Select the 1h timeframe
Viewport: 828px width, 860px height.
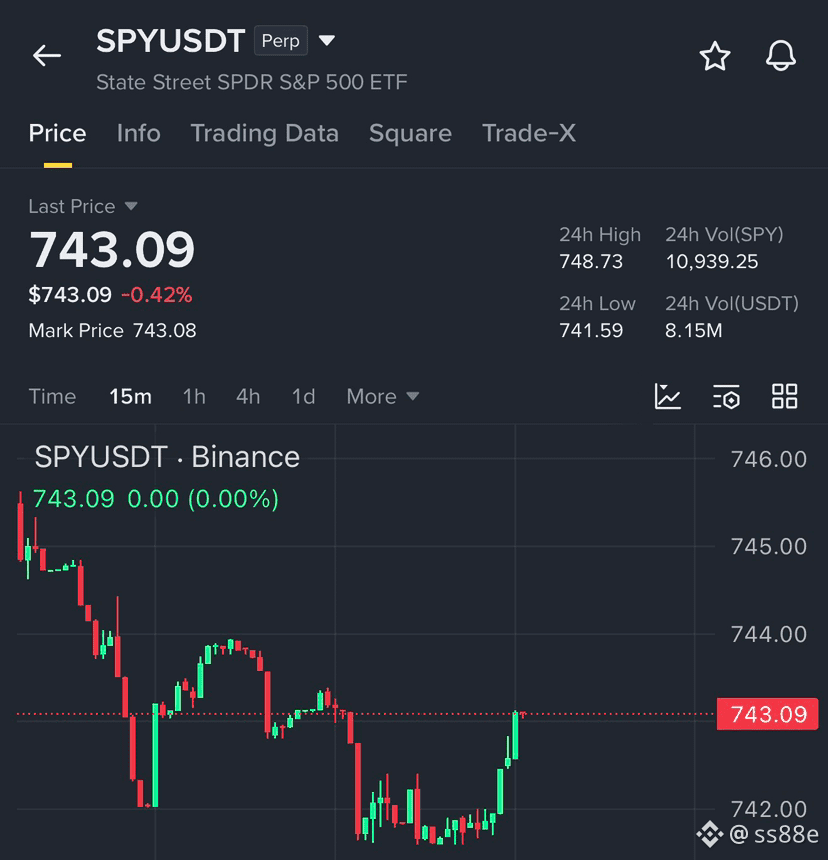click(194, 396)
